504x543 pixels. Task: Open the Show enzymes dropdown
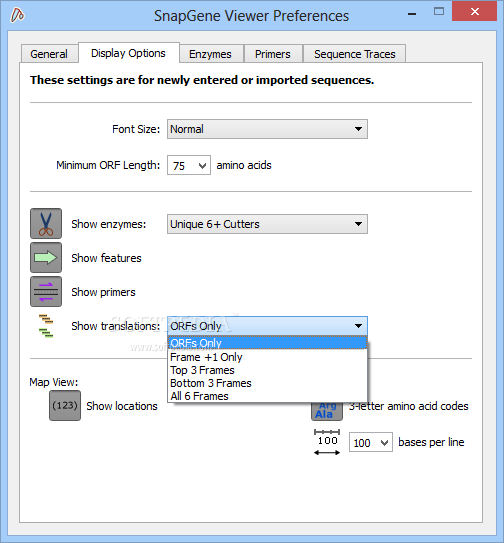[267, 224]
